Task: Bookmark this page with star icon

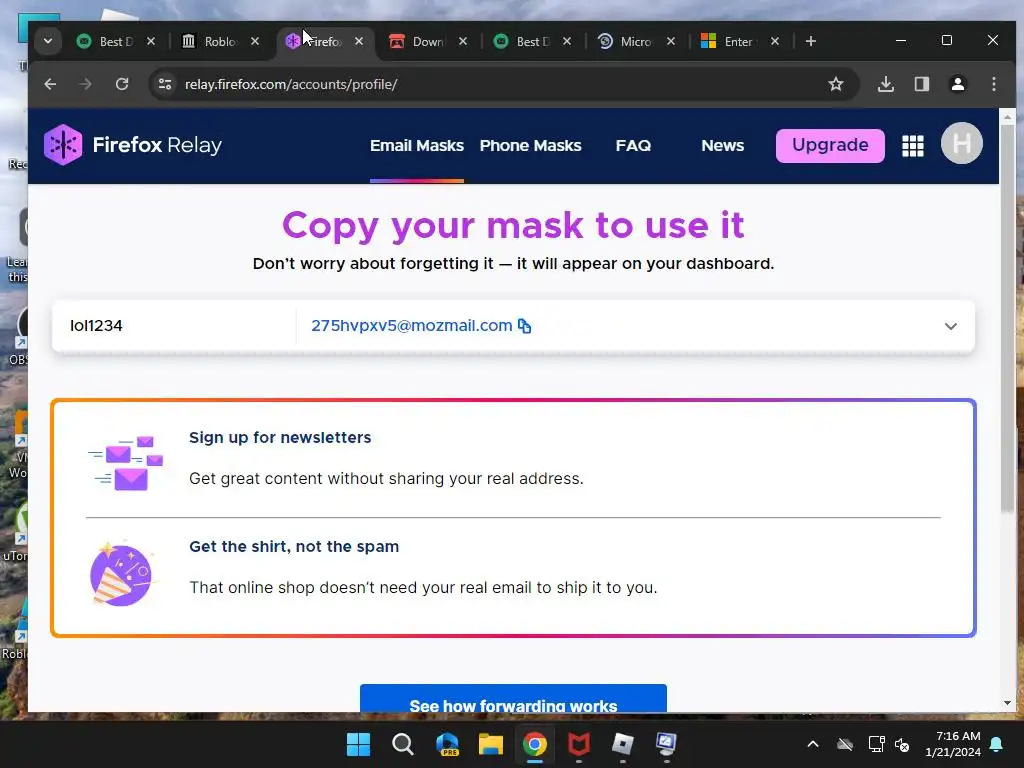Action: click(x=835, y=84)
